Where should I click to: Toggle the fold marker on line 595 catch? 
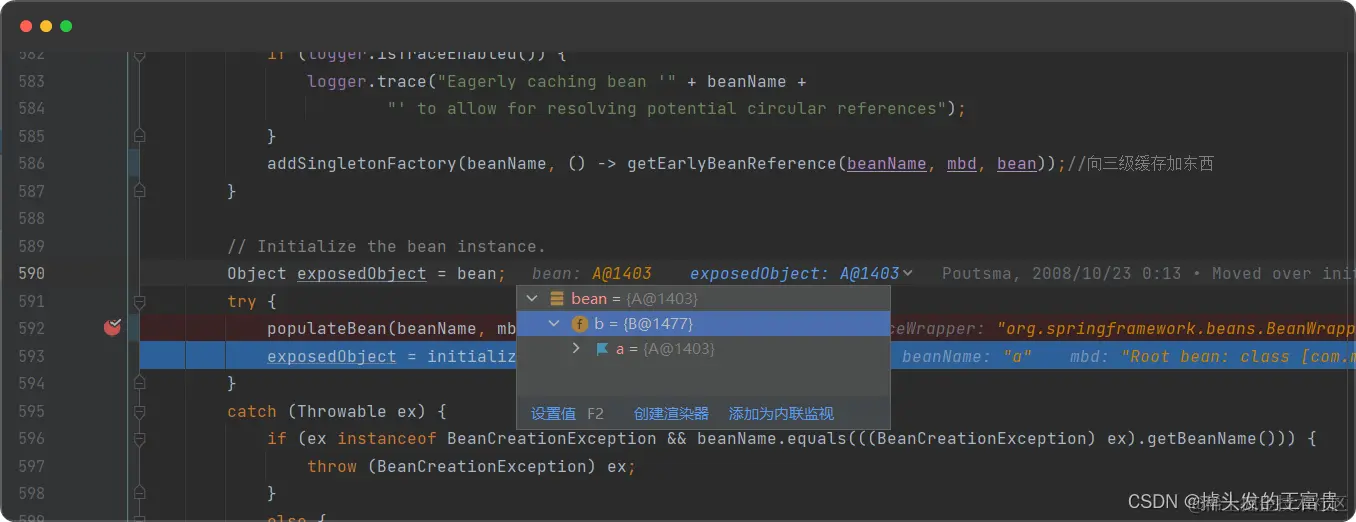[x=140, y=411]
